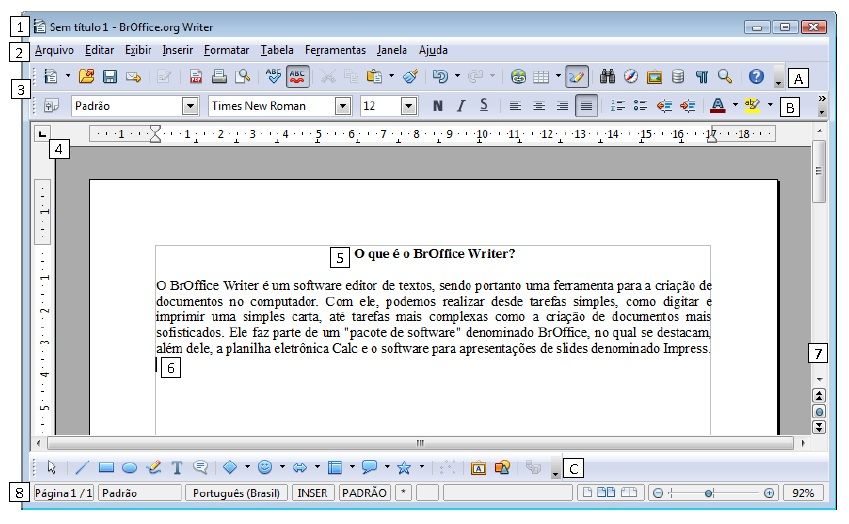Image resolution: width=849 pixels, height=524 pixels.
Task: Open a file with the Open folder icon
Action: 86,76
